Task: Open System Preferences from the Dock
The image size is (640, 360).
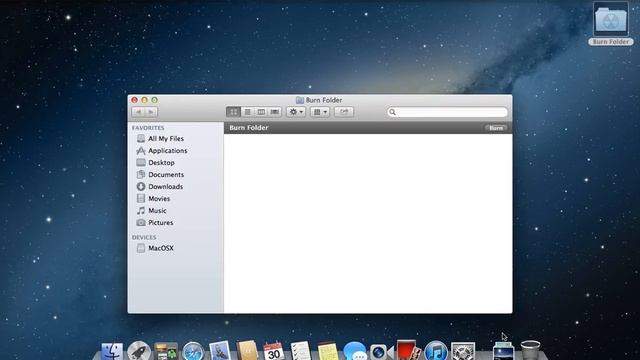Action: (463, 351)
